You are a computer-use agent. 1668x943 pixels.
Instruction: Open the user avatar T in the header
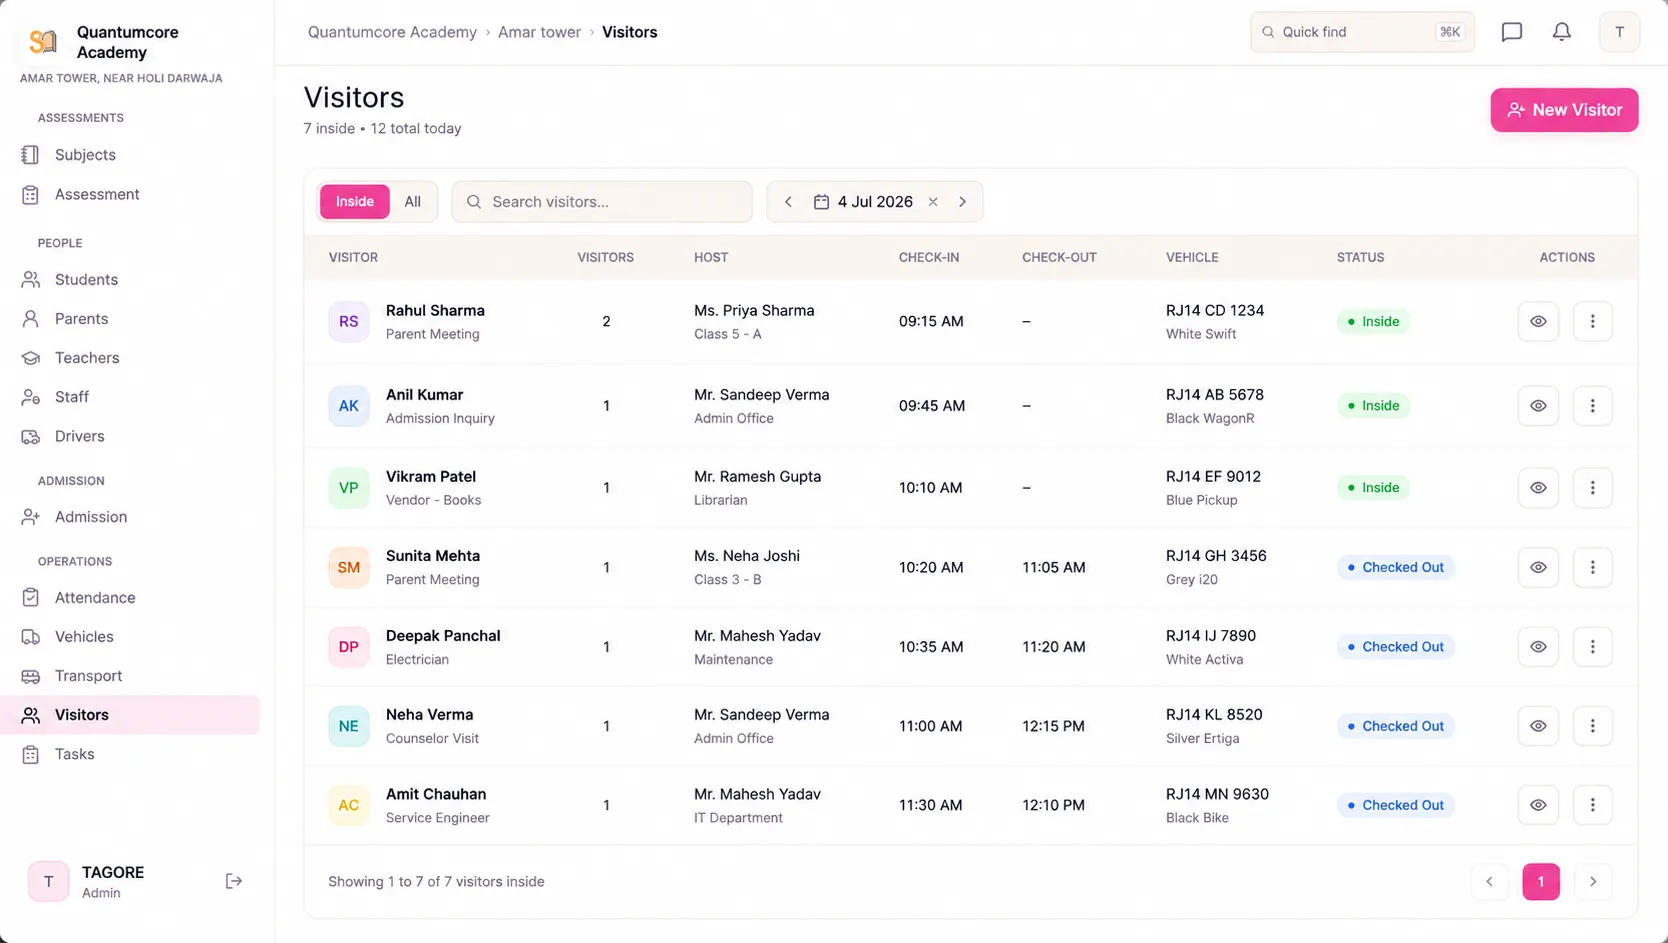(1619, 32)
